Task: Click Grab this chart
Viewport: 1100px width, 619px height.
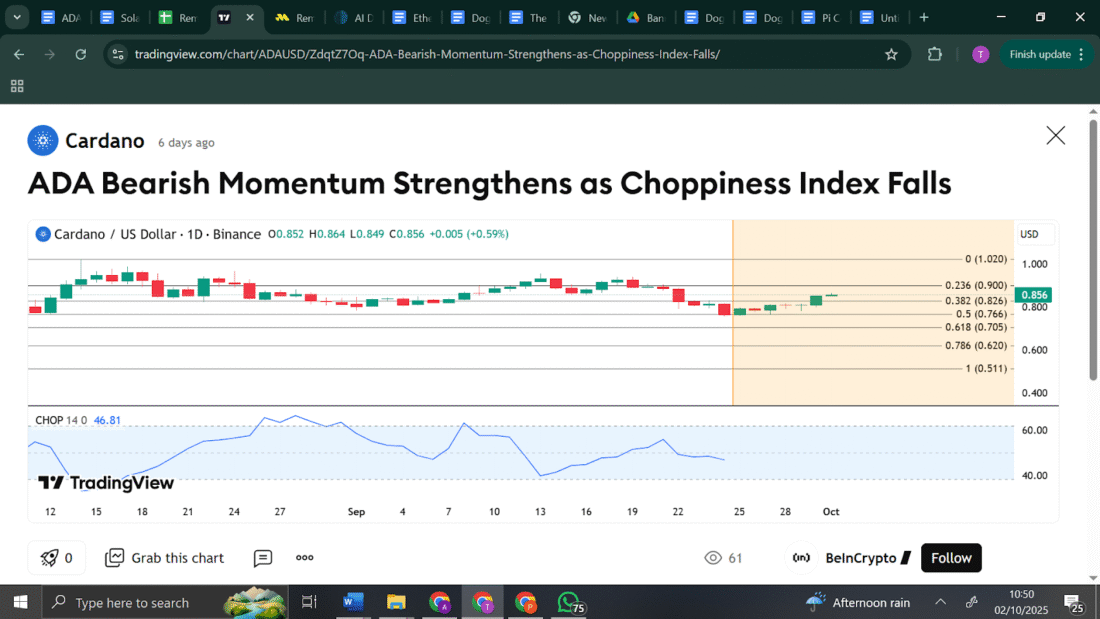Action: pyautogui.click(x=165, y=558)
